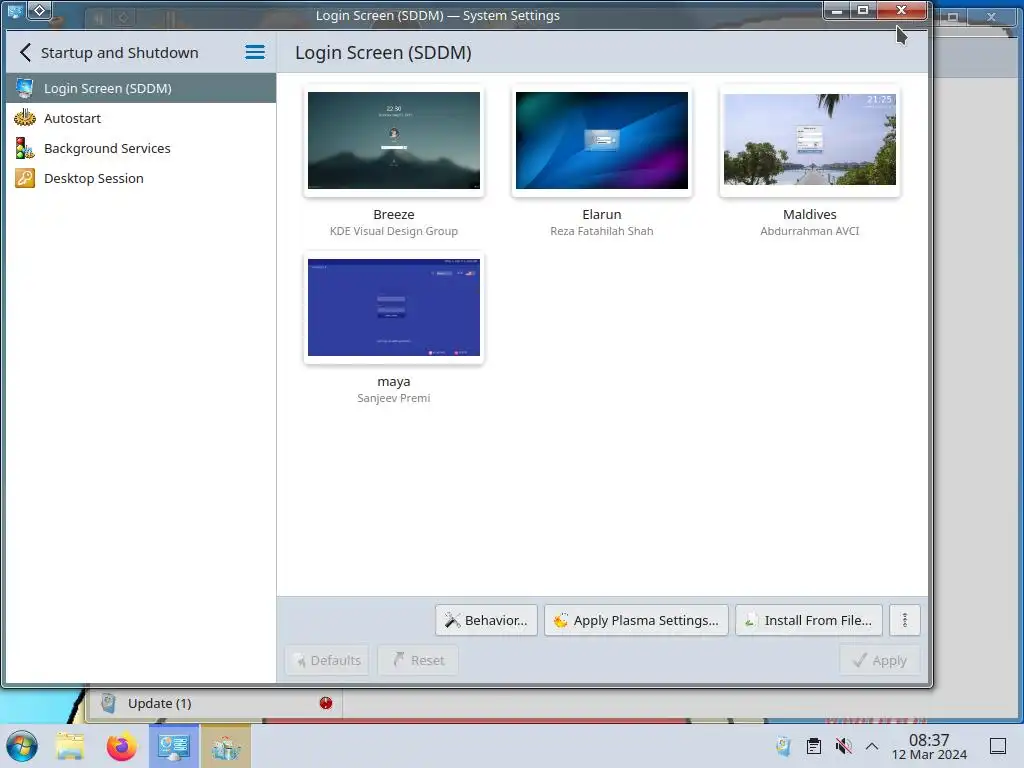Click the Autostart gear icon
The image size is (1024, 768).
pos(25,118)
